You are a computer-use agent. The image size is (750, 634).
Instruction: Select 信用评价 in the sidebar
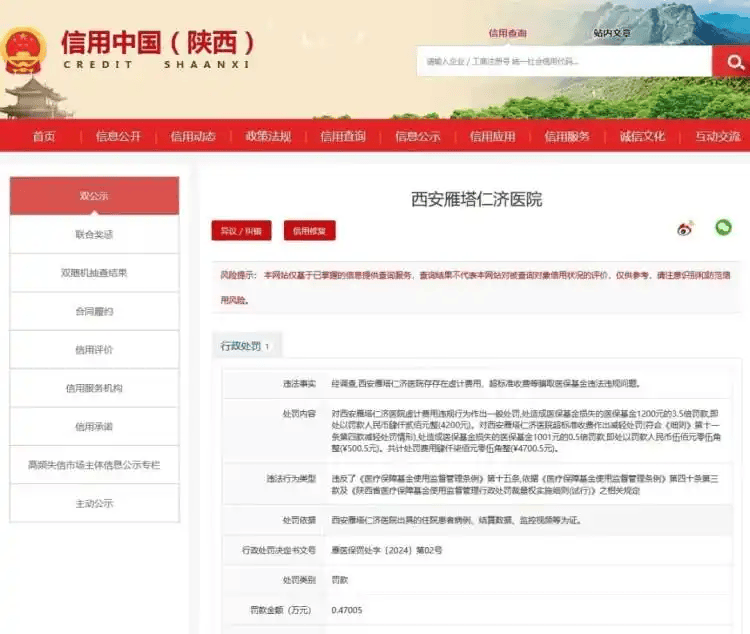coord(94,350)
